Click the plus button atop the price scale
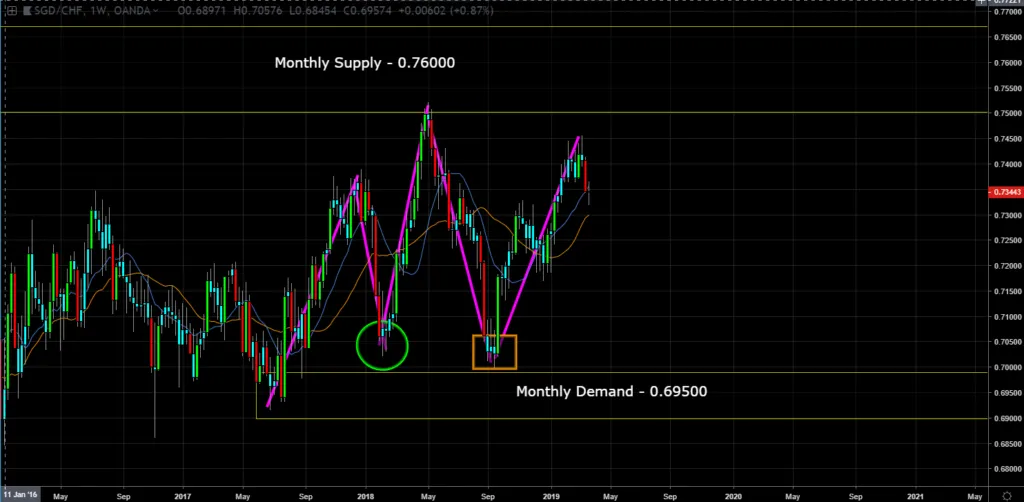The image size is (1024, 502). (x=981, y=2)
